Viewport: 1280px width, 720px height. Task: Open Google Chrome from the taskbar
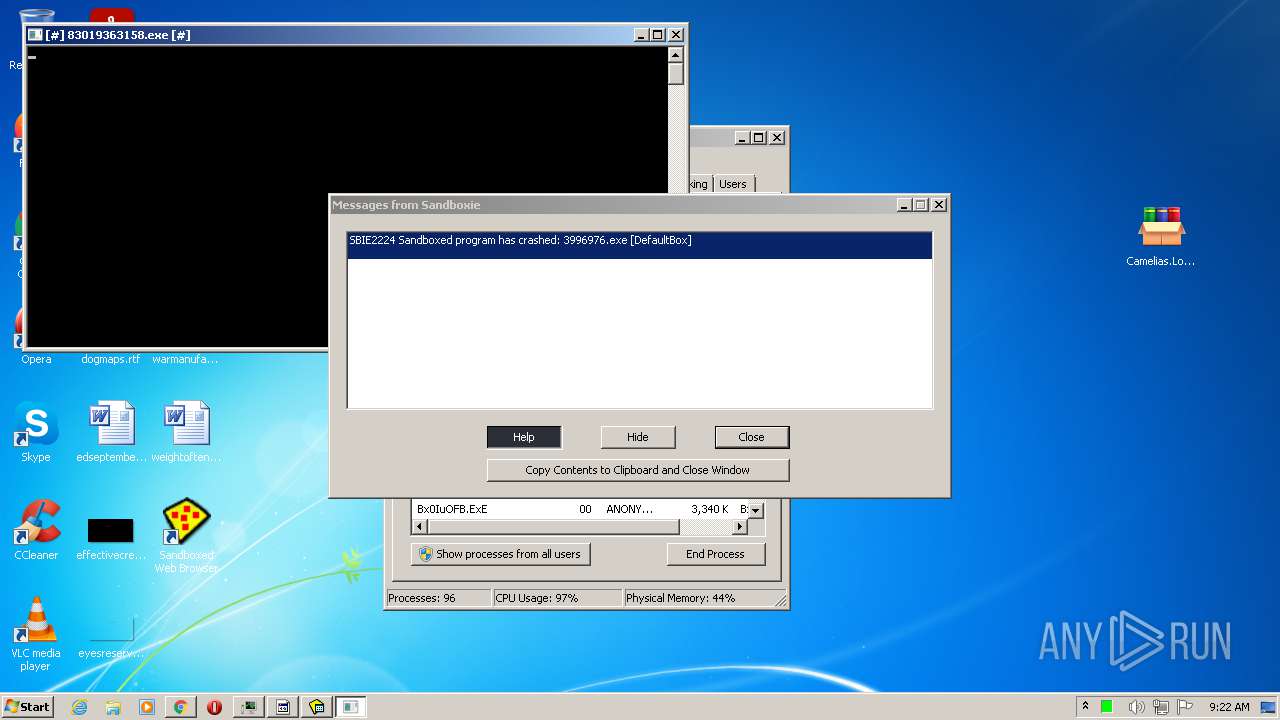click(x=181, y=707)
